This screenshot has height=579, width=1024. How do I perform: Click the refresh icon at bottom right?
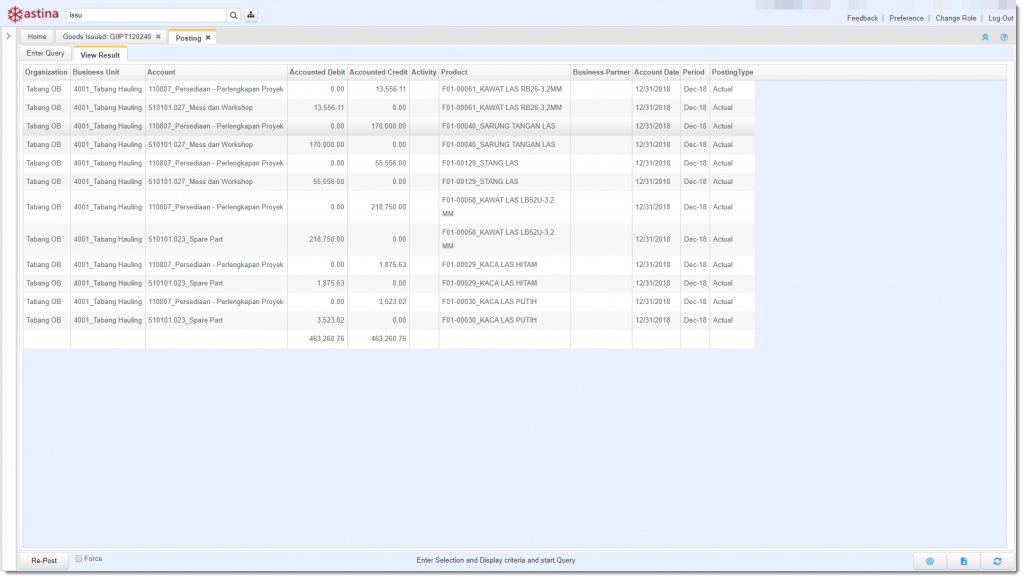[997, 561]
